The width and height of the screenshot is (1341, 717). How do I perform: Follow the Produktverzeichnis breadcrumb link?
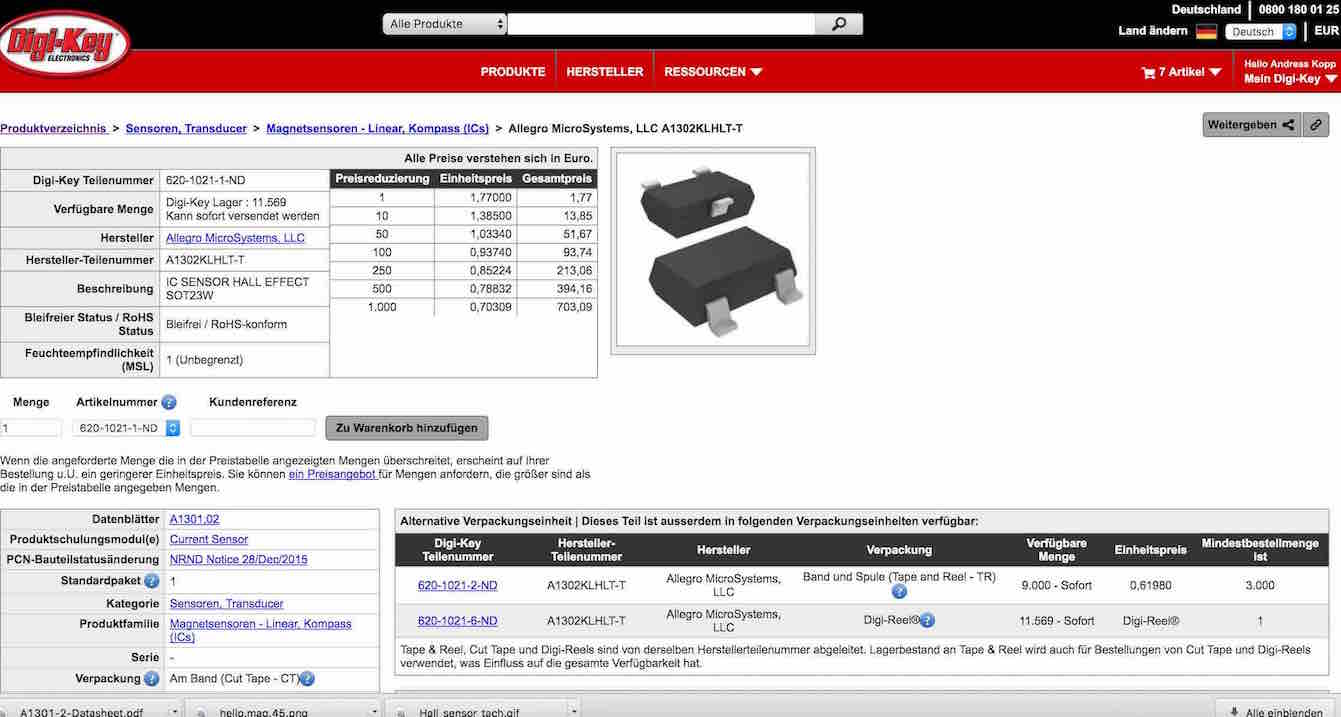point(53,128)
